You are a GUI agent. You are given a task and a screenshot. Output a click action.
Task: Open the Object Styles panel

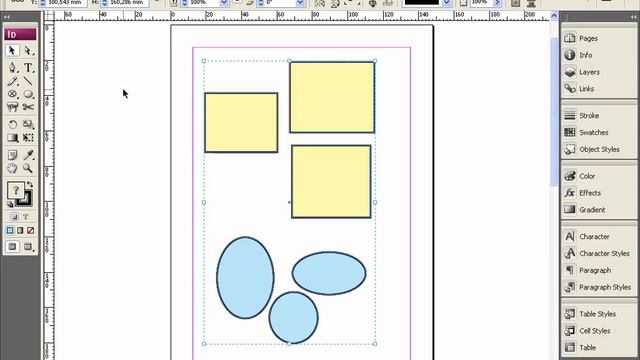tap(598, 149)
